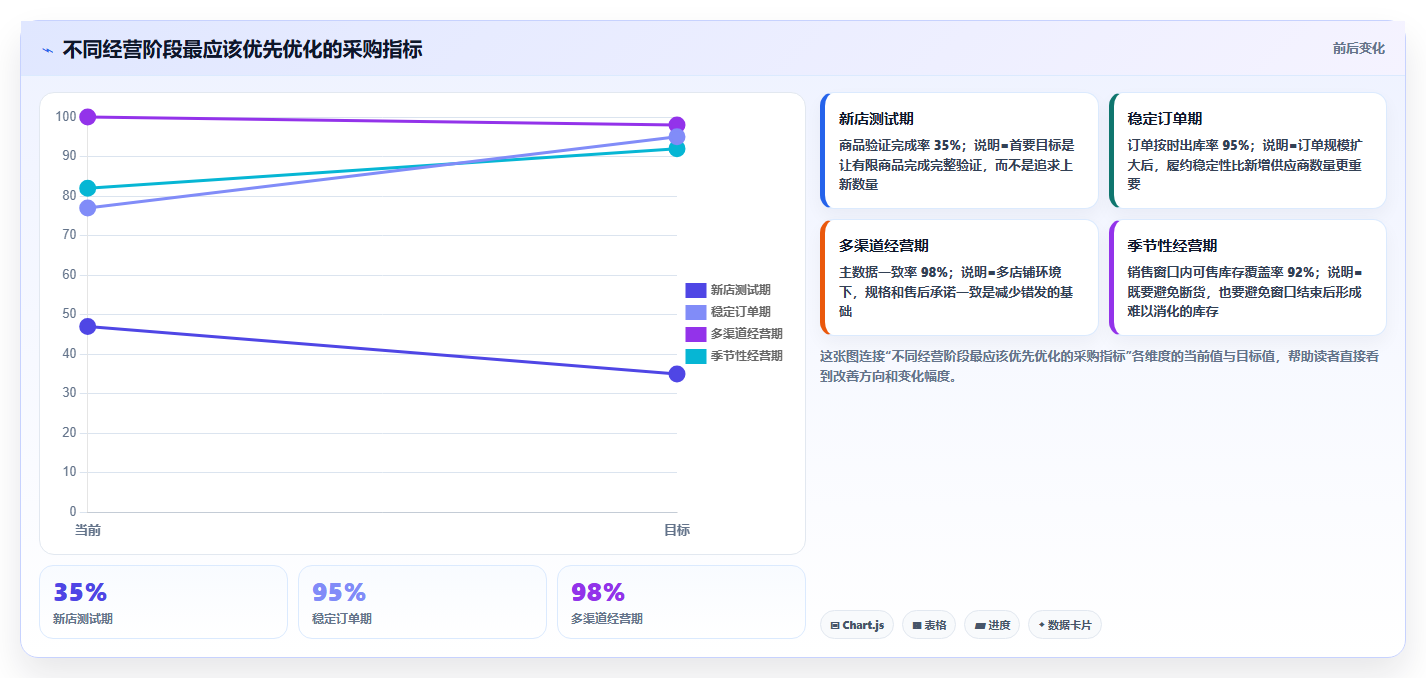
Task: Click 多渠道经营期 data point at 目标 (98)
Action: 677,125
